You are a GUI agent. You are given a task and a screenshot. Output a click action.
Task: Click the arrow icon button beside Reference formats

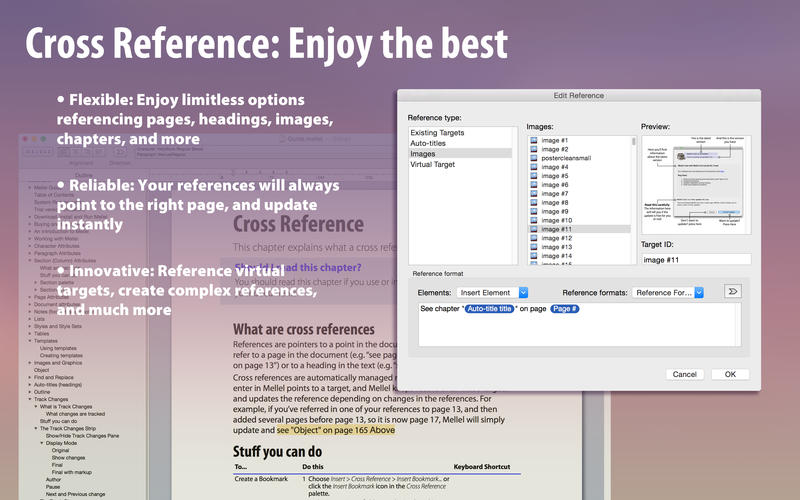tap(731, 292)
